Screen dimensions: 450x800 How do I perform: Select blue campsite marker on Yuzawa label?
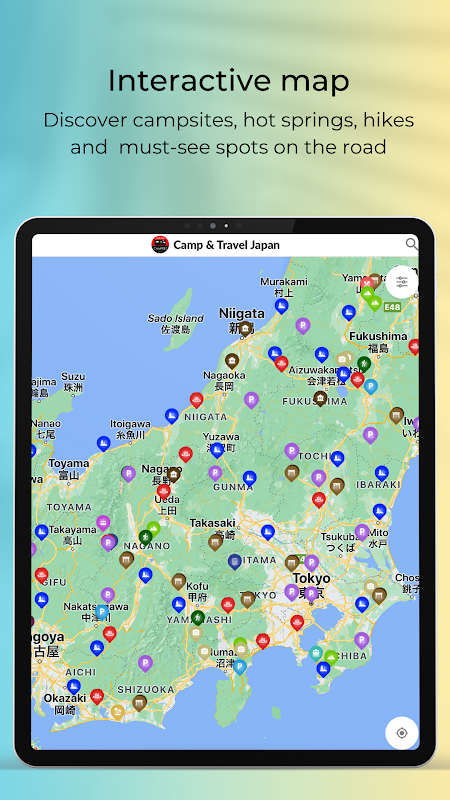pos(217,450)
